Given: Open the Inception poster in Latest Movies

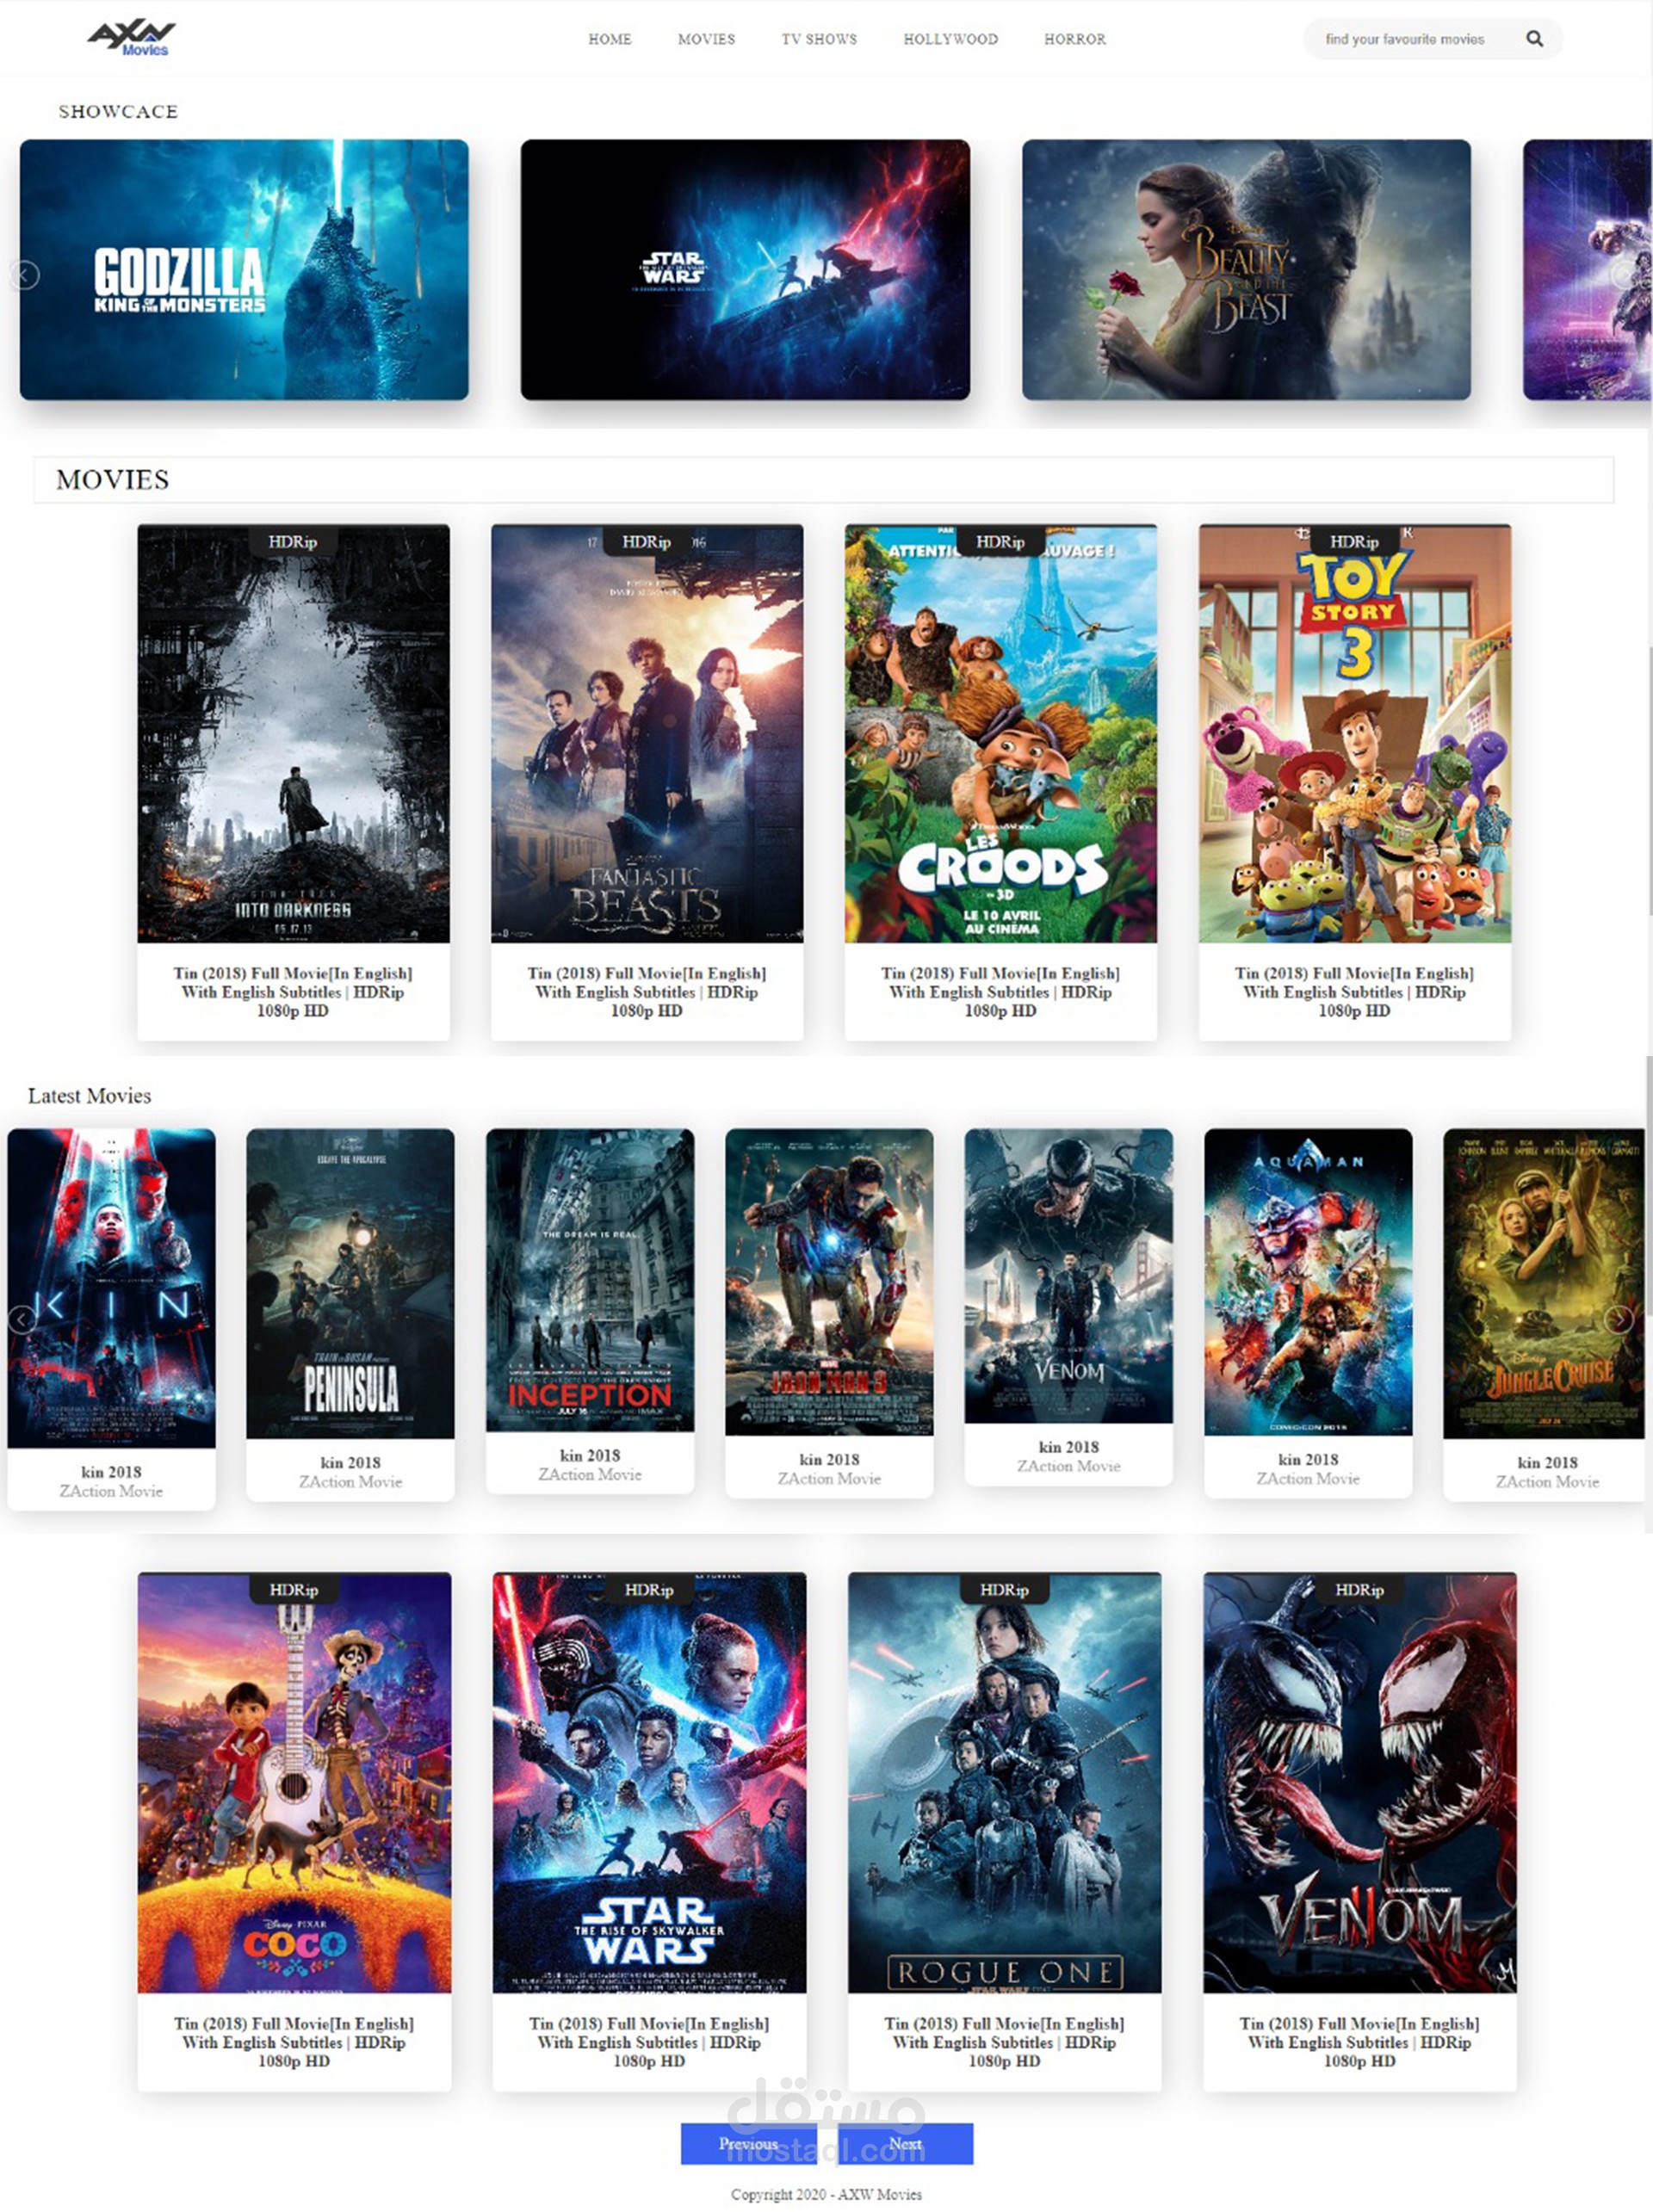Looking at the screenshot, I should click(x=590, y=1279).
